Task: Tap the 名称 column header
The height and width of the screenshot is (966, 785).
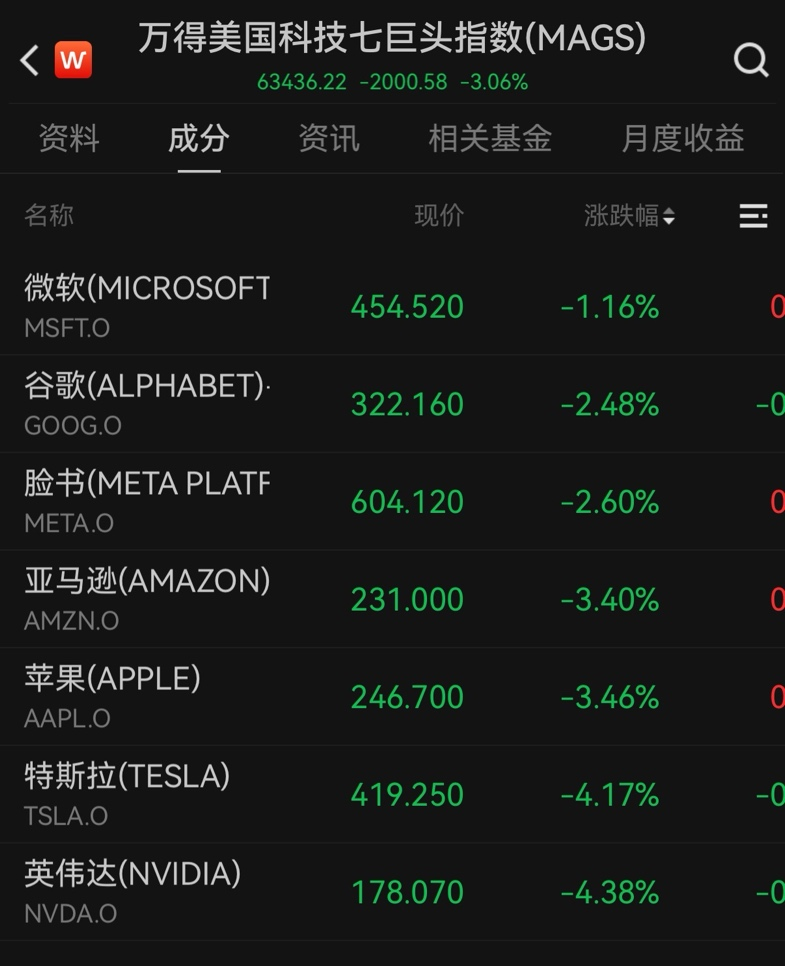Action: (x=49, y=216)
